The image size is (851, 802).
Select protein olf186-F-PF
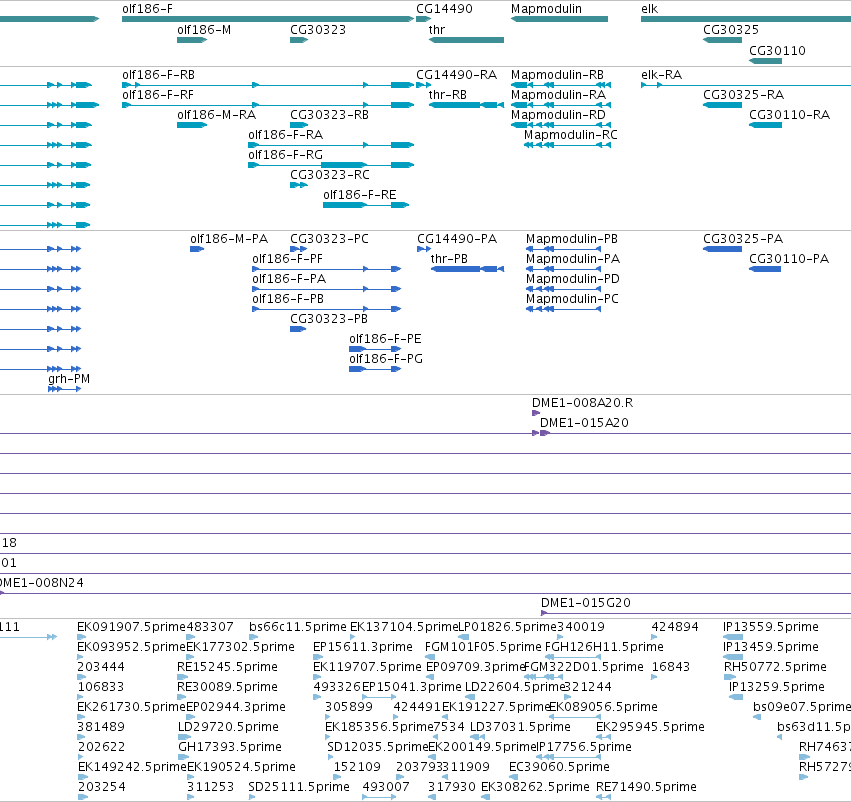[x=327, y=269]
